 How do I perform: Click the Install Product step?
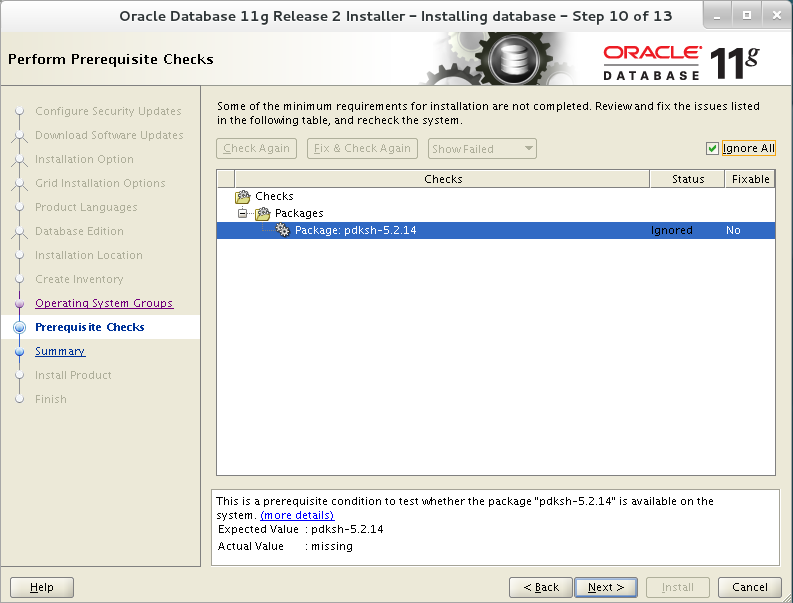[73, 375]
